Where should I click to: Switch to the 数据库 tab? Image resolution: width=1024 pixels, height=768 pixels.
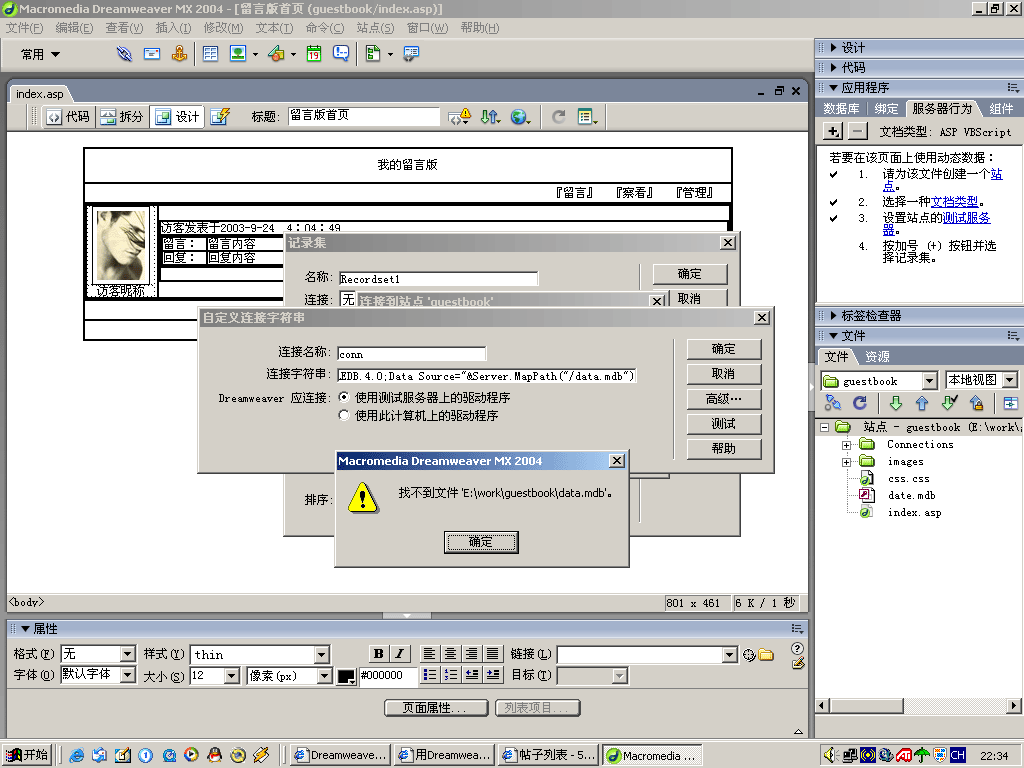point(841,108)
